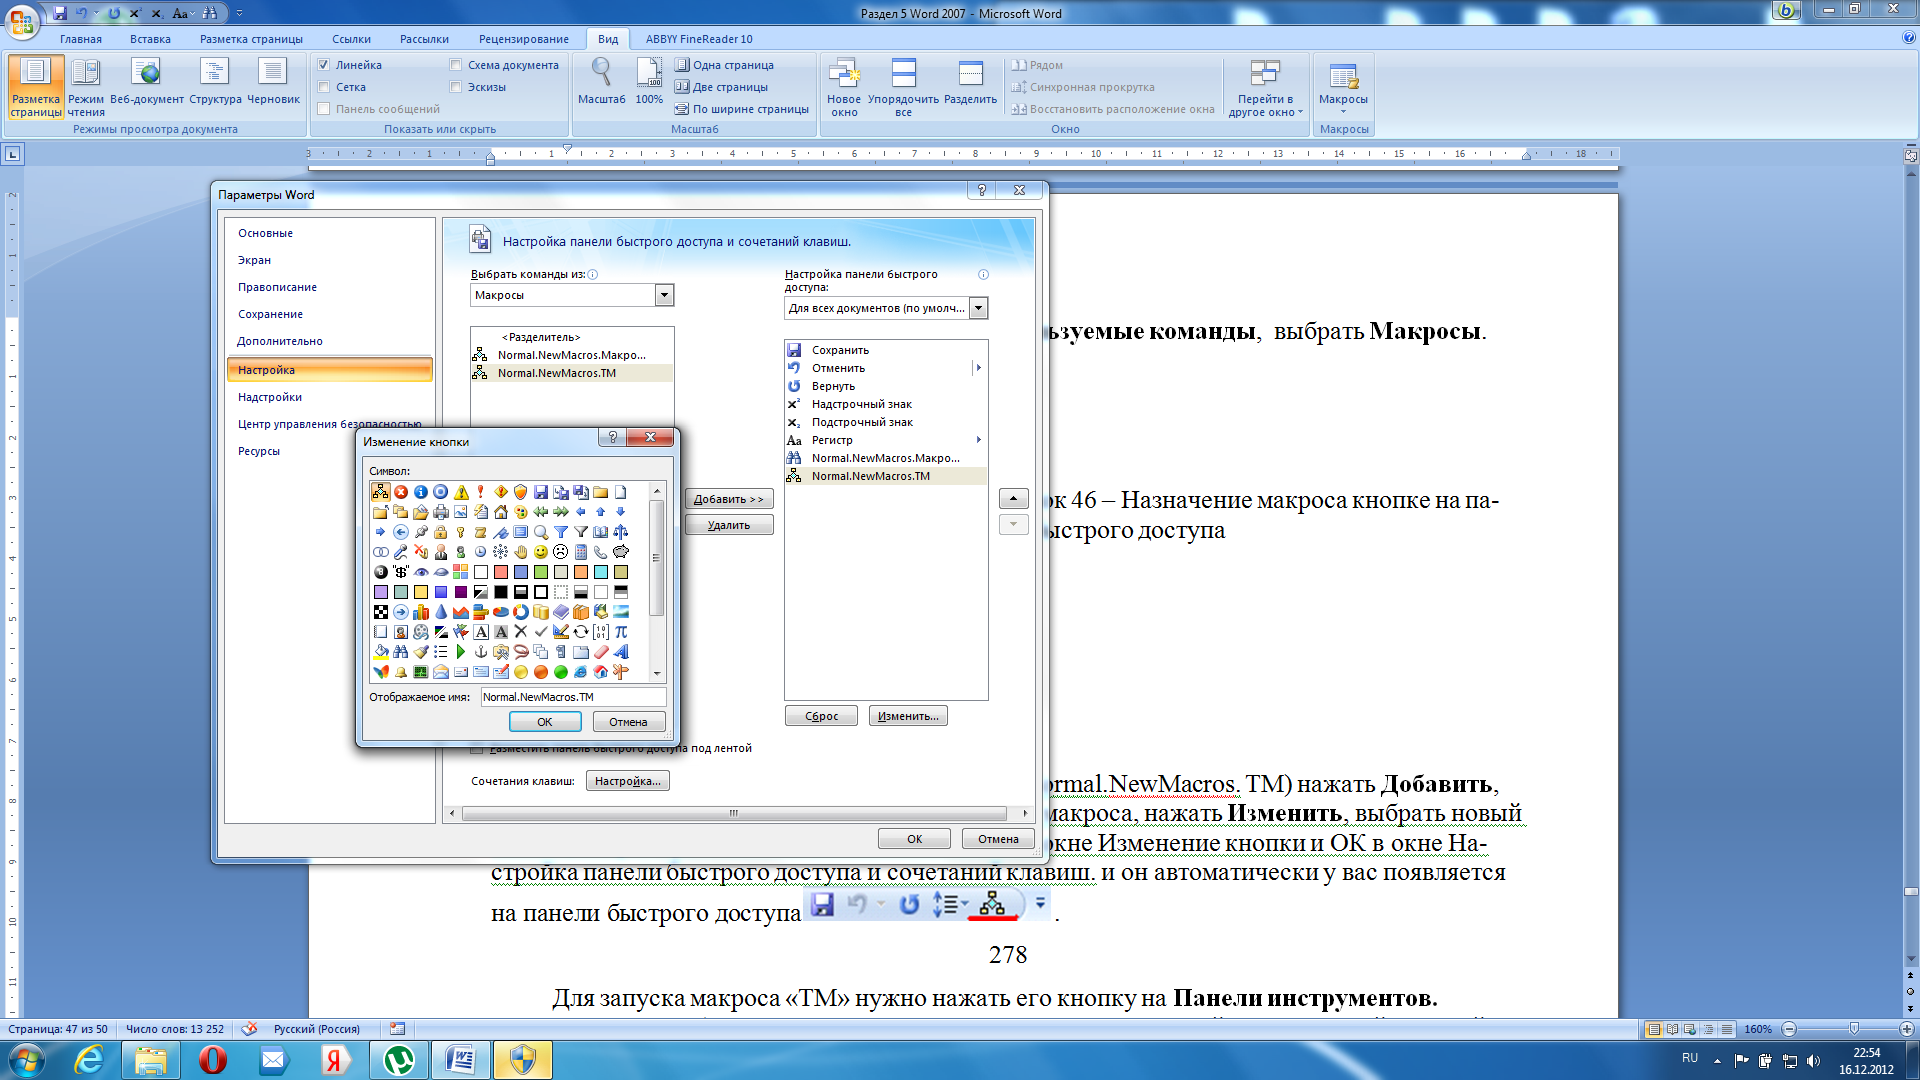Click the symbol list scroll down arrow
Screen dimensions: 1920x1080
657,673
